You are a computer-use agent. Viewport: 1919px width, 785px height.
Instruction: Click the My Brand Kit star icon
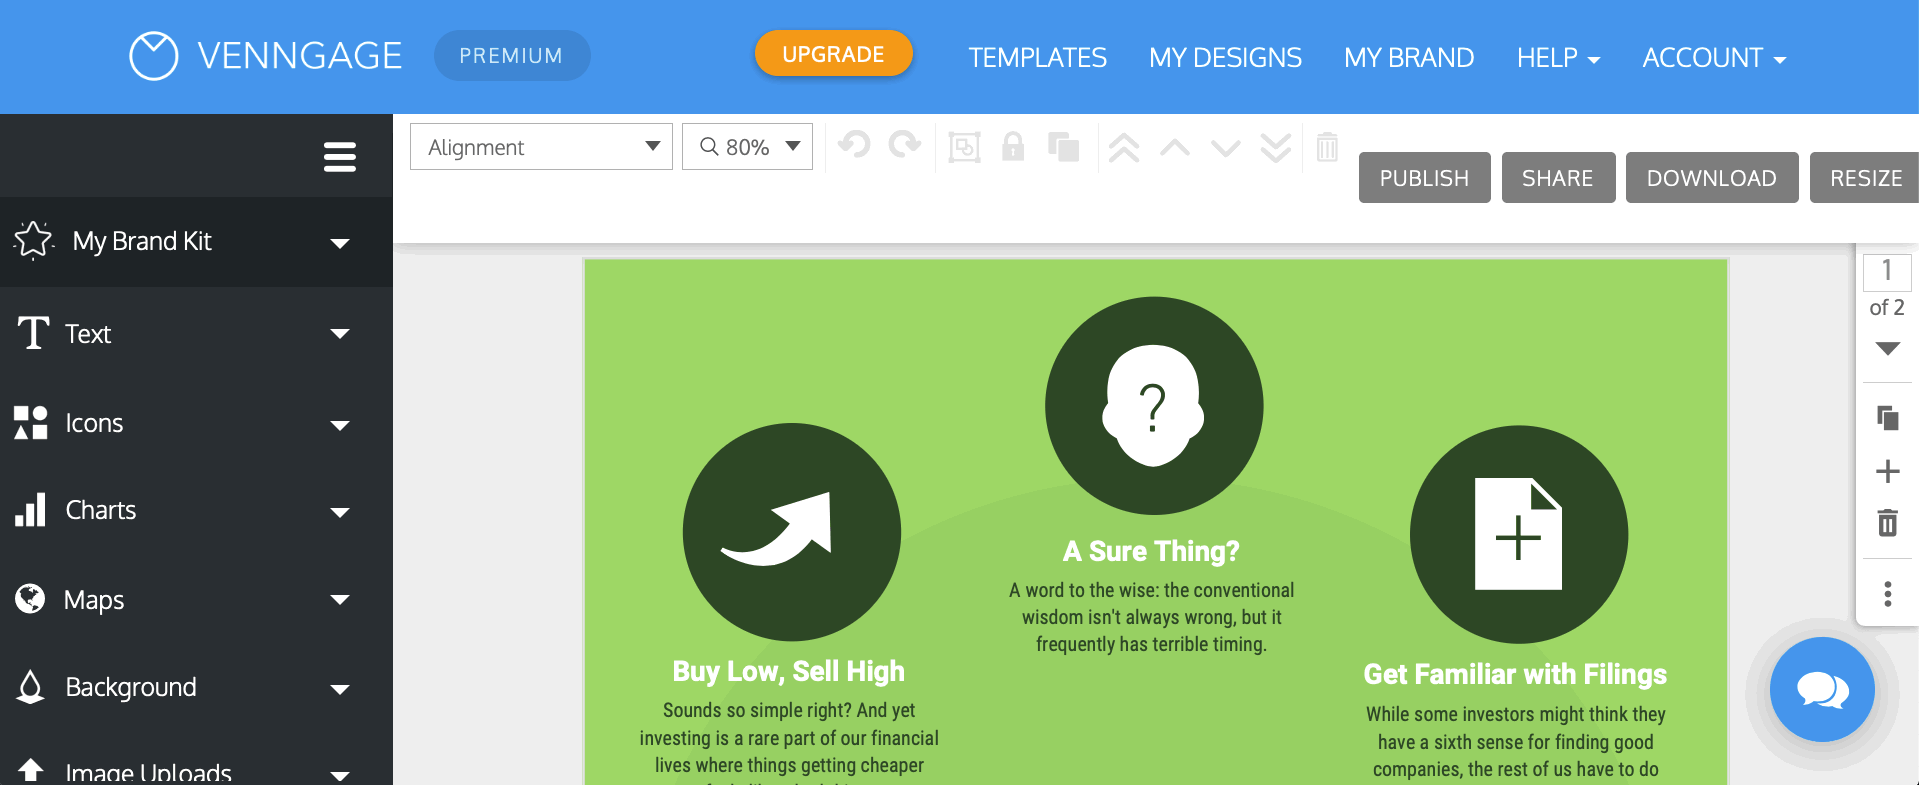point(33,241)
